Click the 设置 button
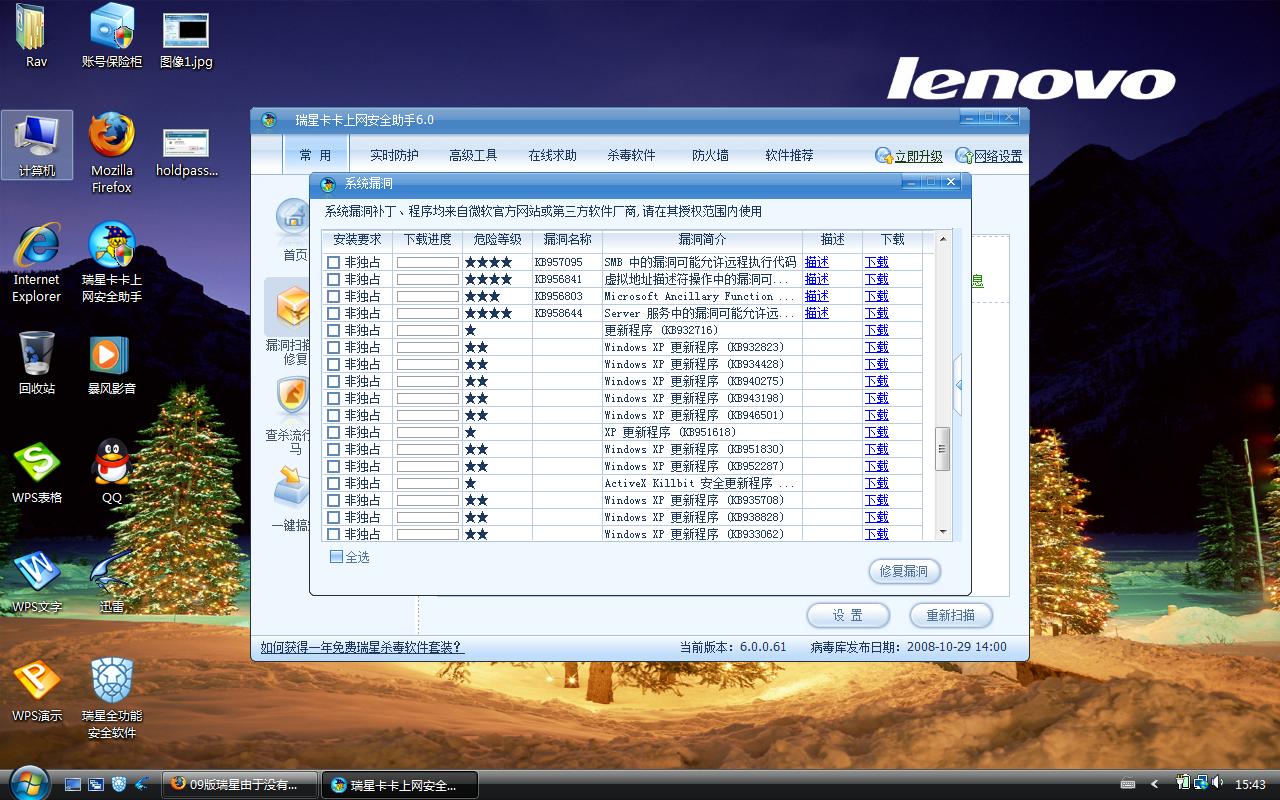This screenshot has width=1280, height=800. [x=848, y=615]
